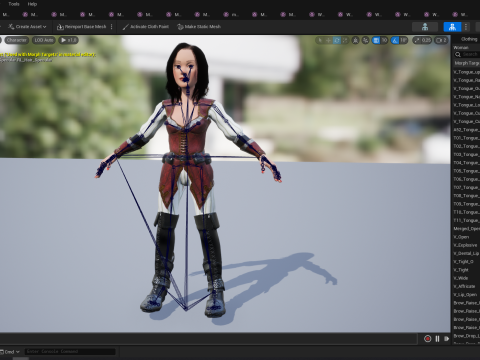Open the Cmd console type dropdown
480x360 pixels.
[x=10, y=352]
